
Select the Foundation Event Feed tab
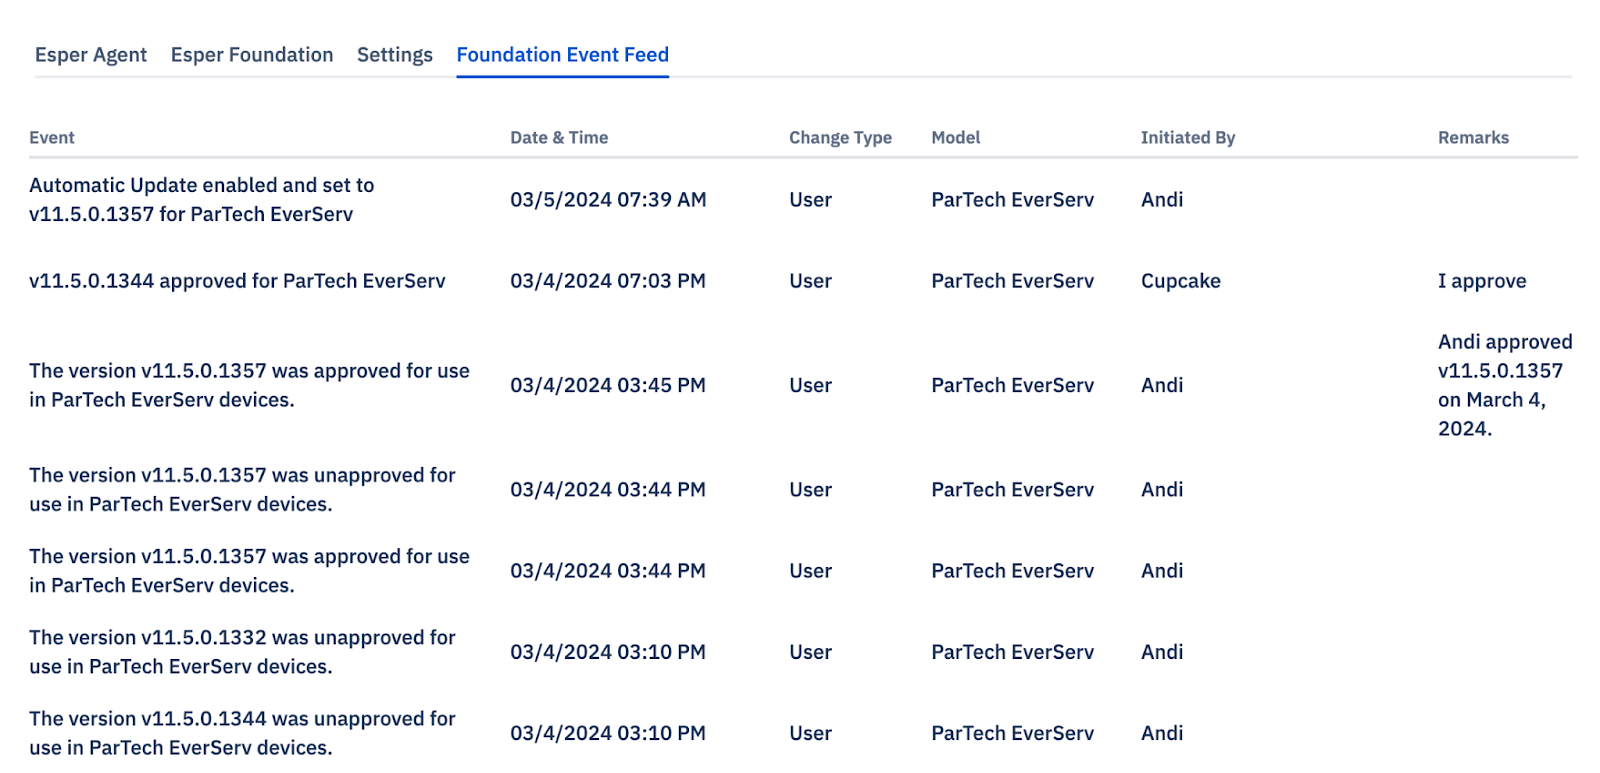click(x=563, y=55)
